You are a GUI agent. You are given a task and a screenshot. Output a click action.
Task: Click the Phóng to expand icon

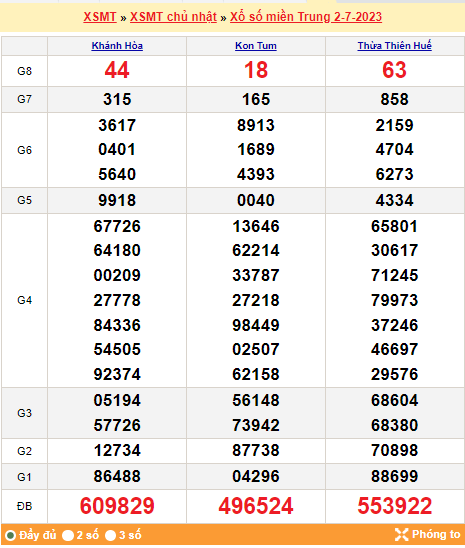(401, 534)
